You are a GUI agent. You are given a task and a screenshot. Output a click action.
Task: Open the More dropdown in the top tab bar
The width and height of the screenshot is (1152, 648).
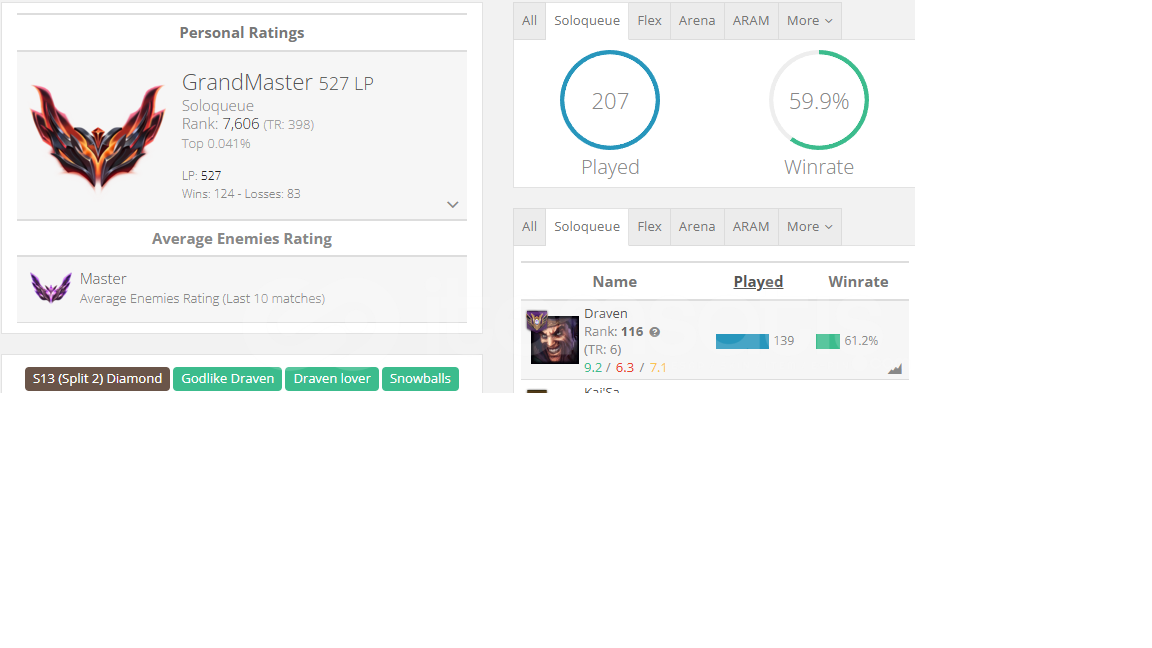point(810,21)
